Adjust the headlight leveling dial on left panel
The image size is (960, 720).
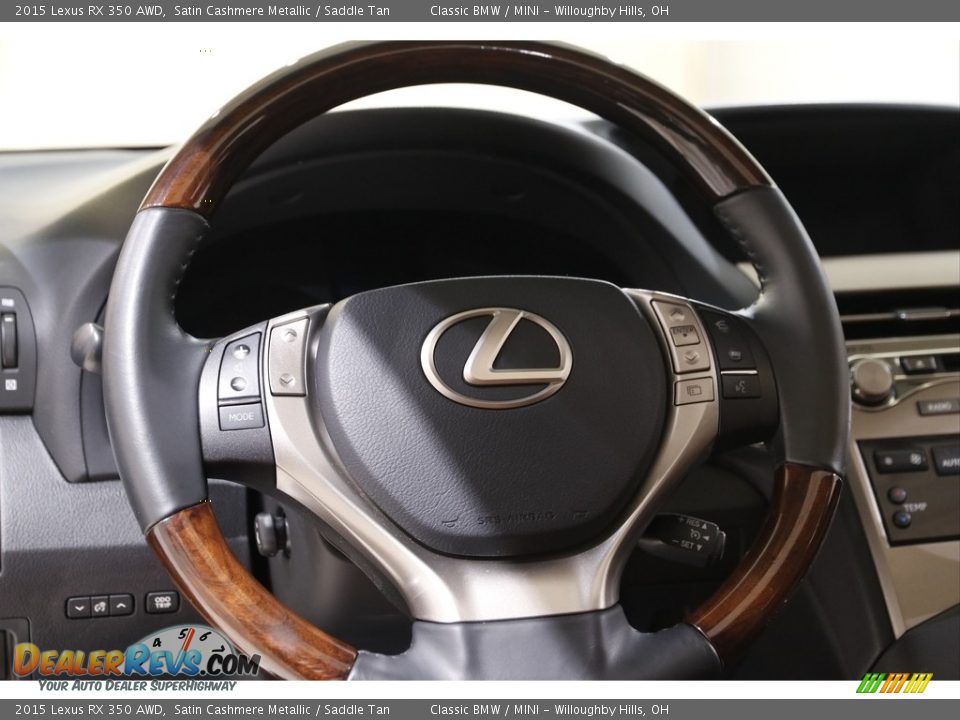click(9, 340)
